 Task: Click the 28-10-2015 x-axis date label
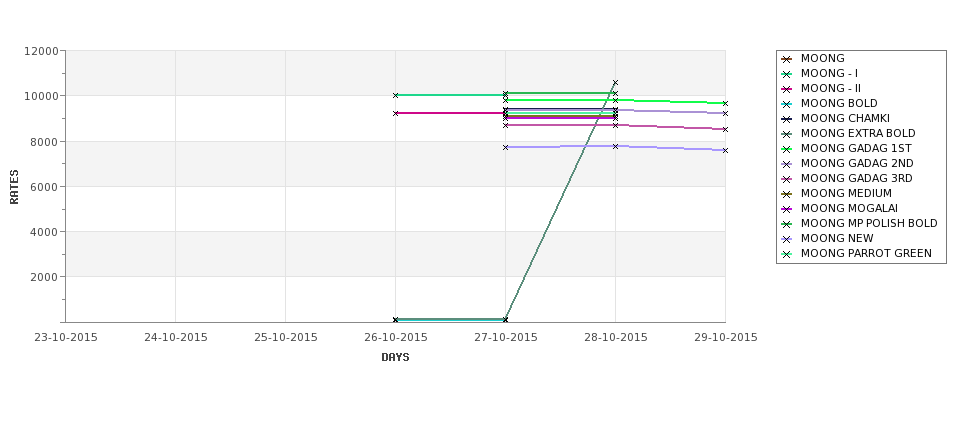point(616,338)
